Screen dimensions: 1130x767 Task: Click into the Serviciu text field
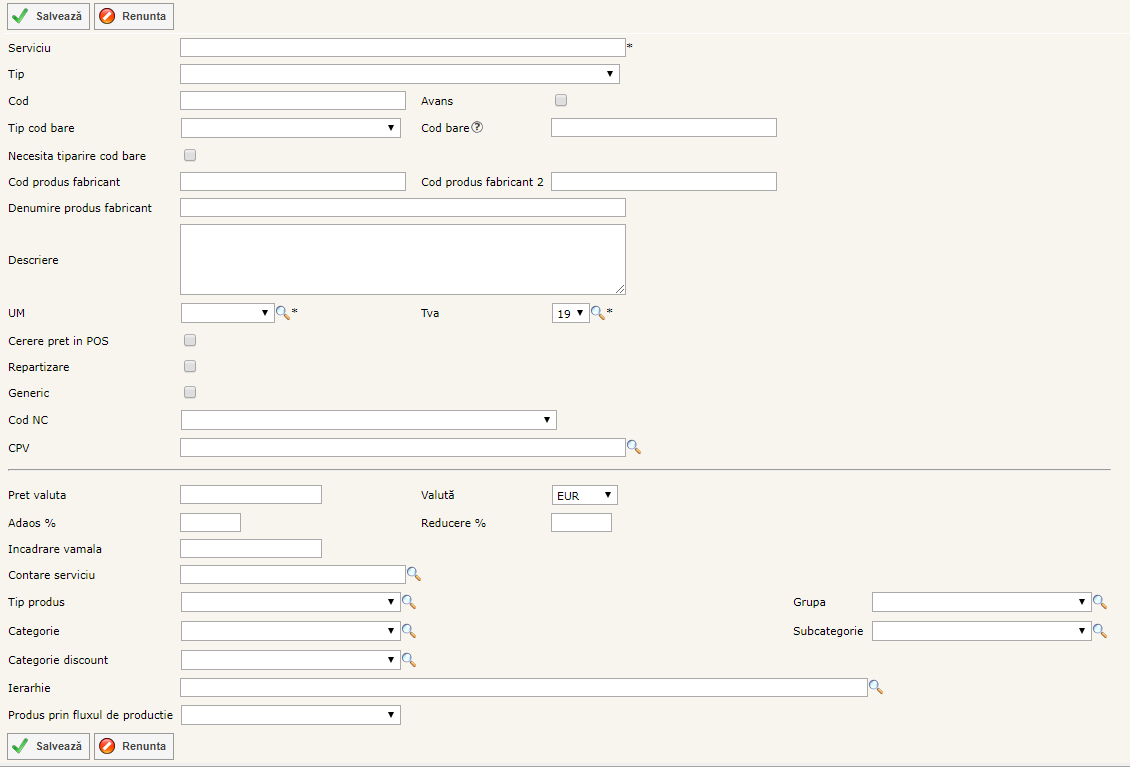click(402, 47)
